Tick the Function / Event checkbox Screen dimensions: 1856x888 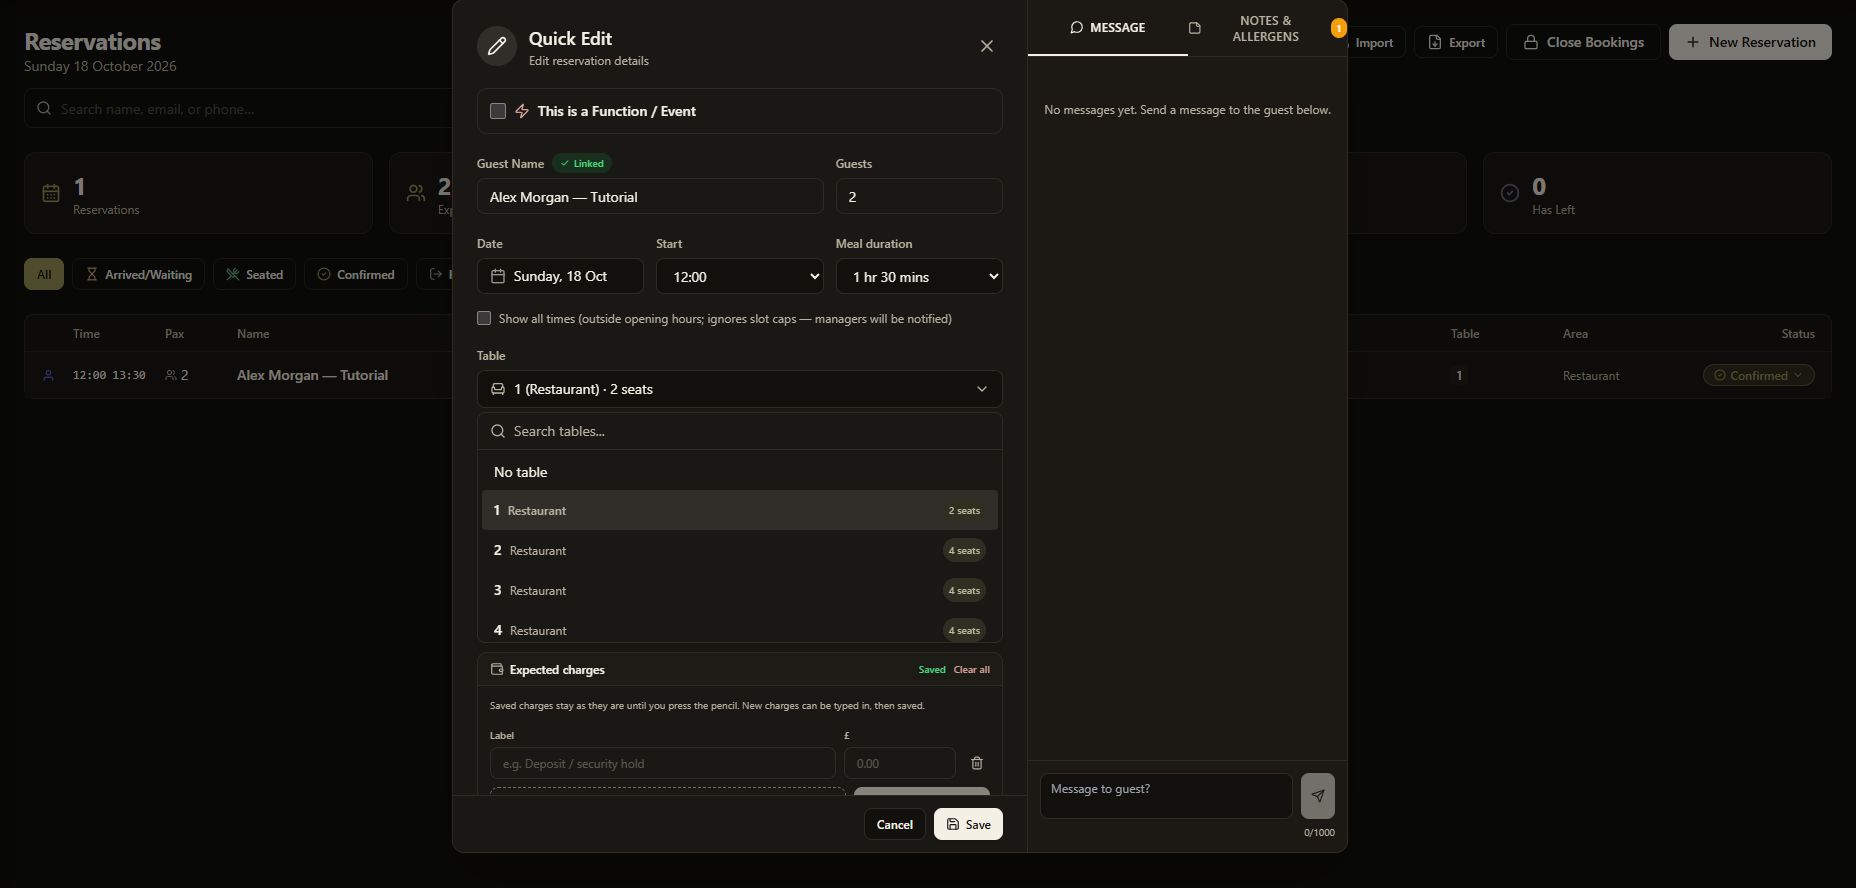pyautogui.click(x=498, y=111)
